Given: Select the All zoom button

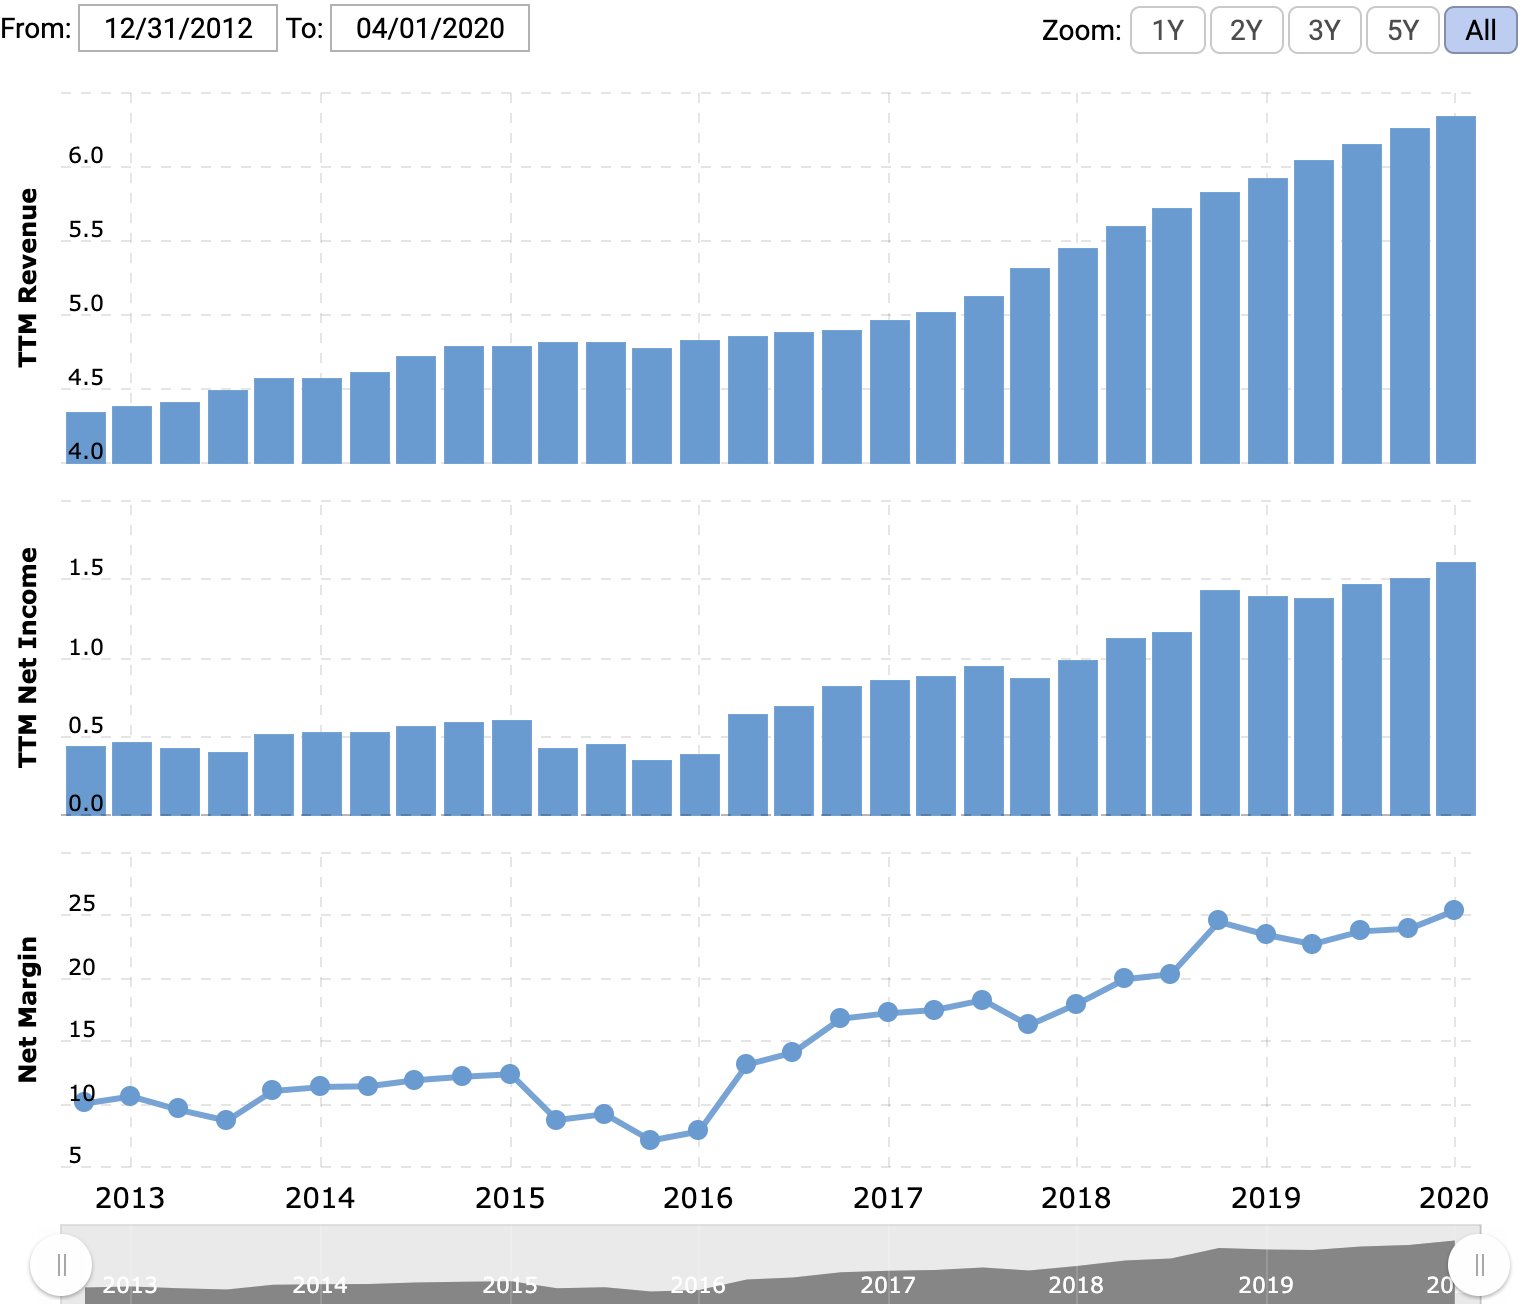Looking at the screenshot, I should 1481,30.
